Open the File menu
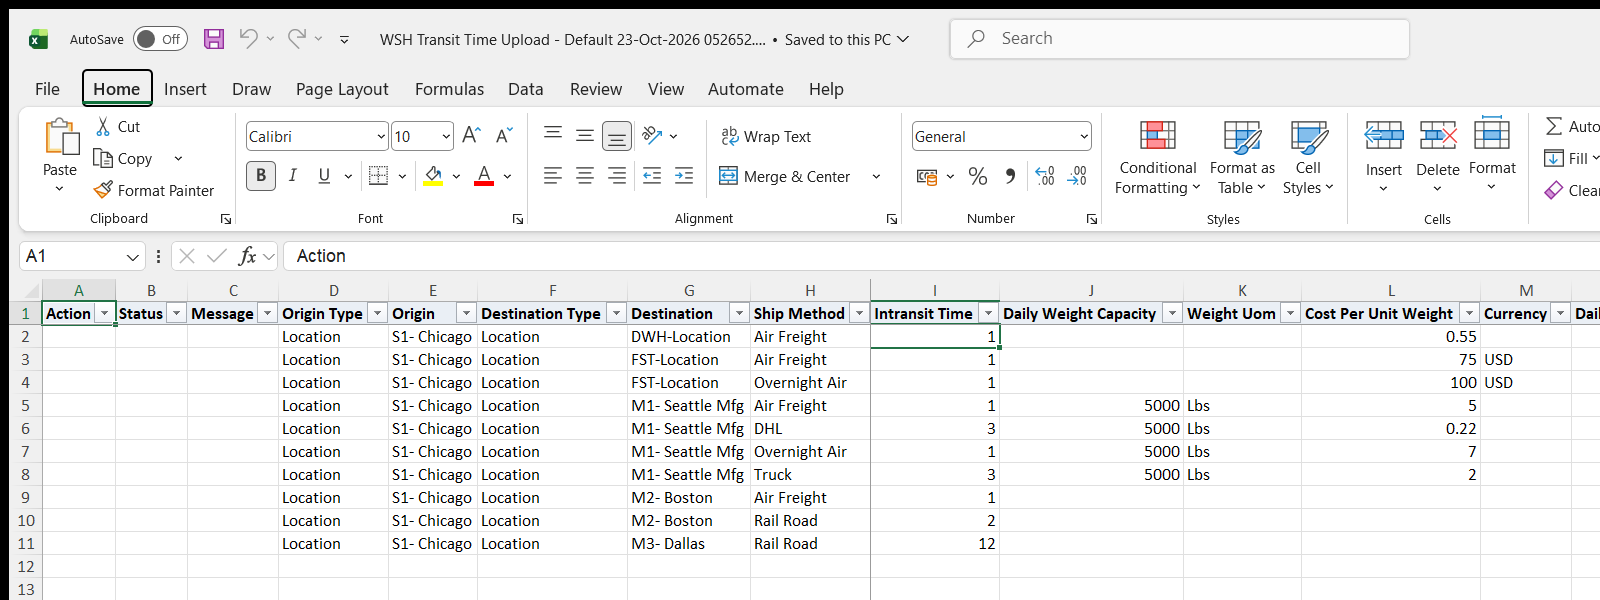 pos(47,89)
